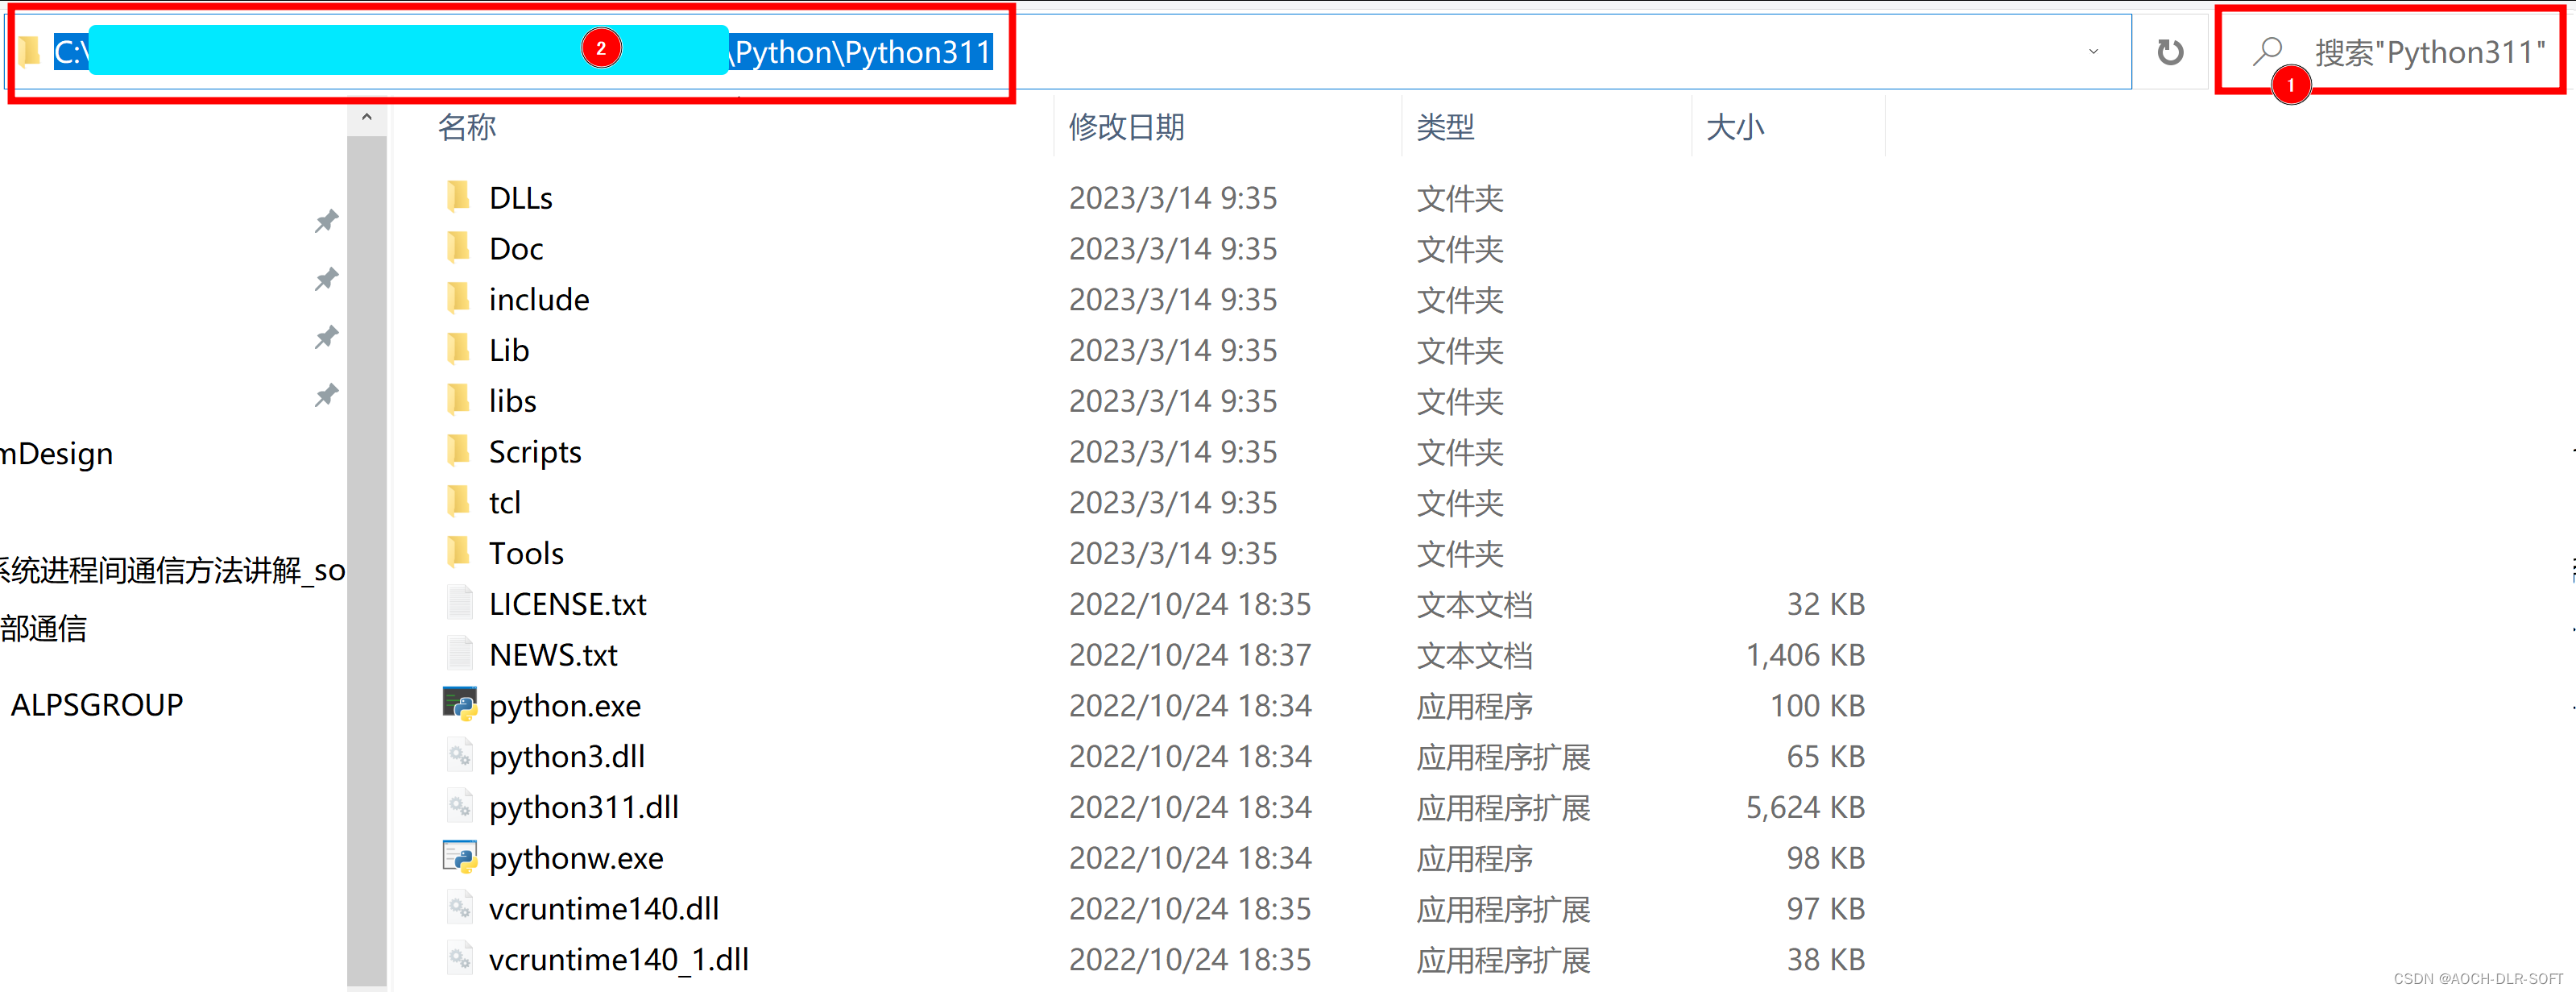Click the refresh icon beside address bar
2576x992 pixels.
point(2169,52)
